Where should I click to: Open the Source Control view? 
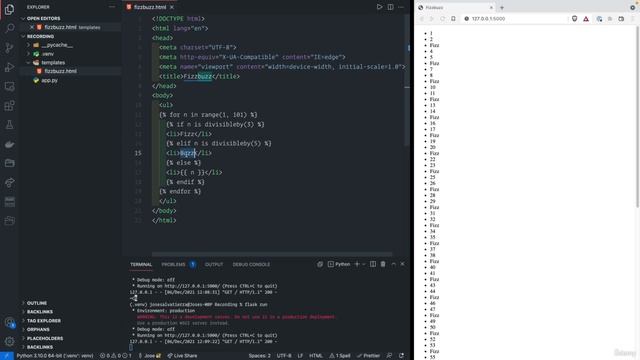9,48
